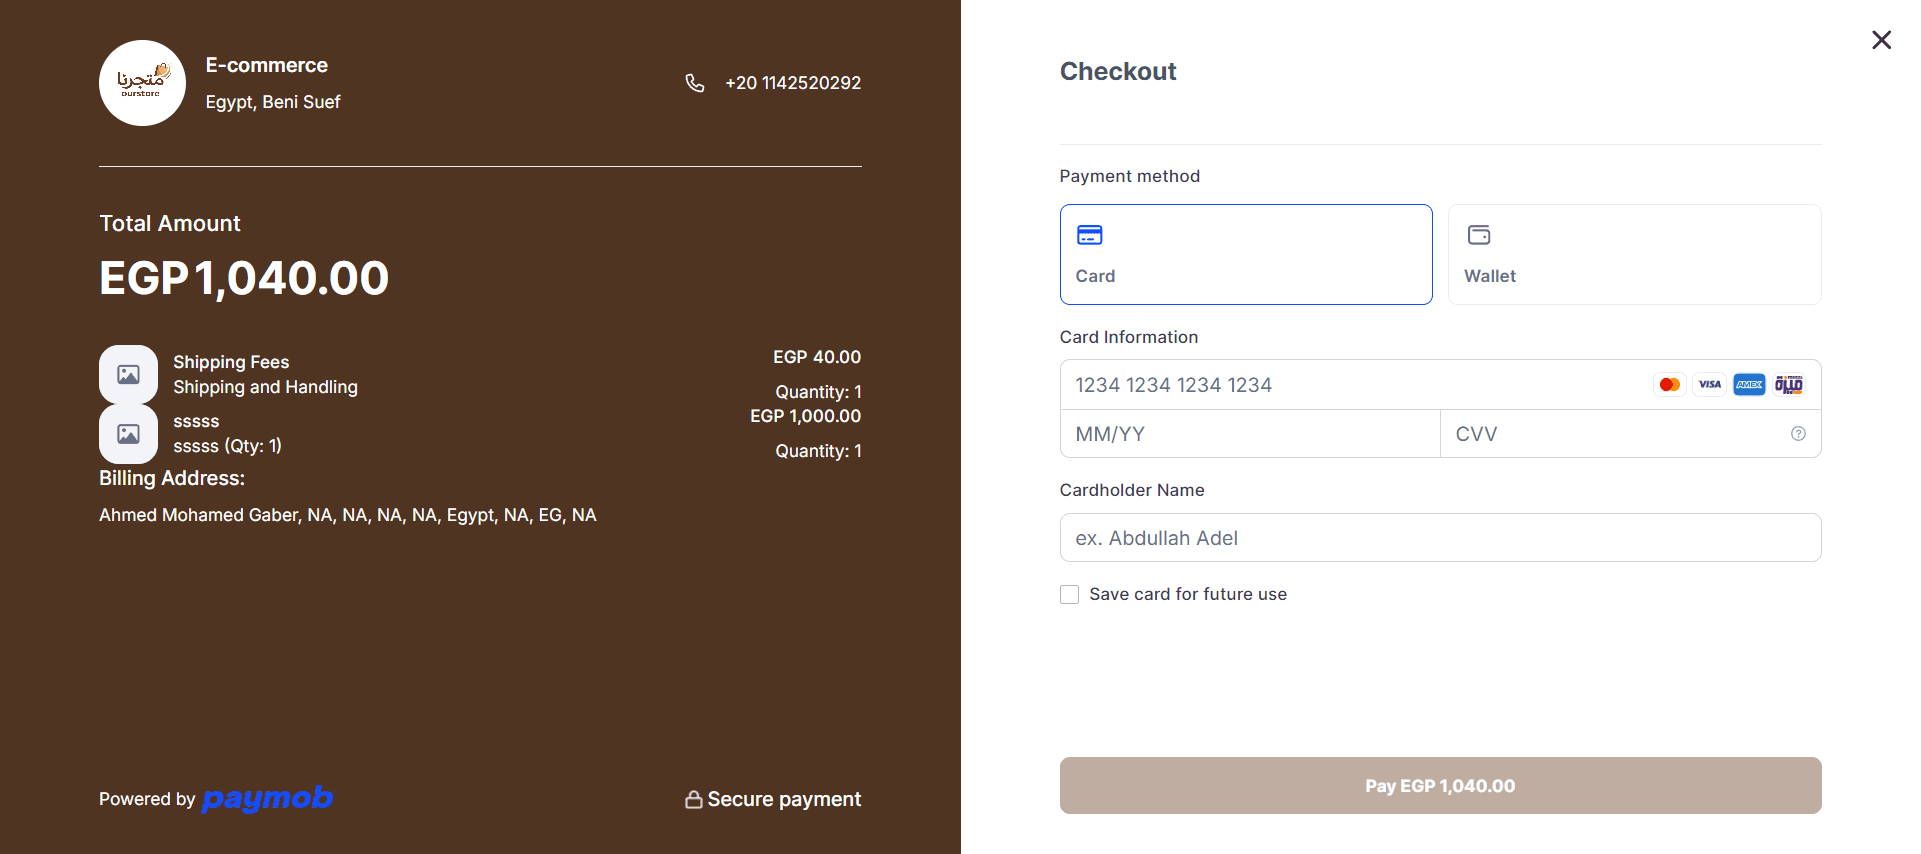Viewport: 1921px width, 854px height.
Task: Click the sssss product image placeholder
Action: 128,433
